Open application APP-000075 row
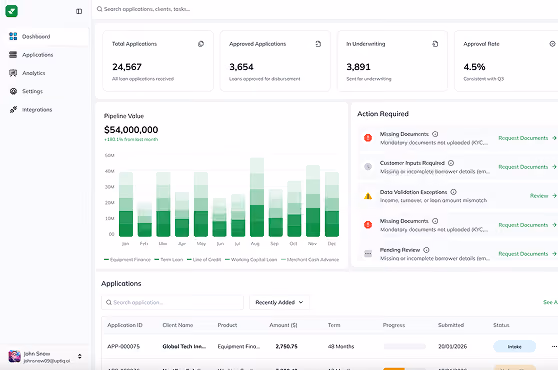The height and width of the screenshot is (370, 558). (330, 346)
